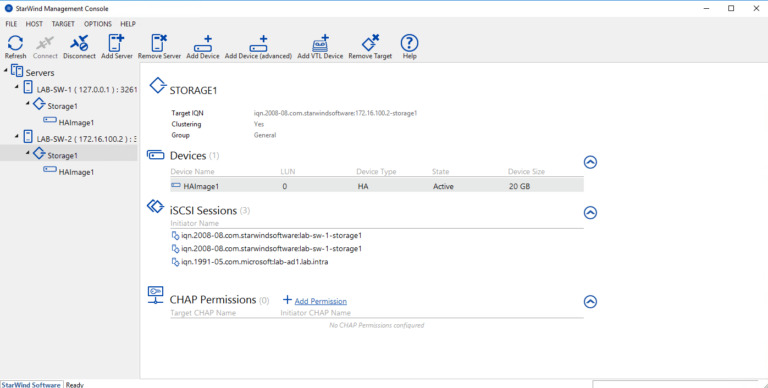
Task: Collapse the Devices section chevron
Action: 590,162
